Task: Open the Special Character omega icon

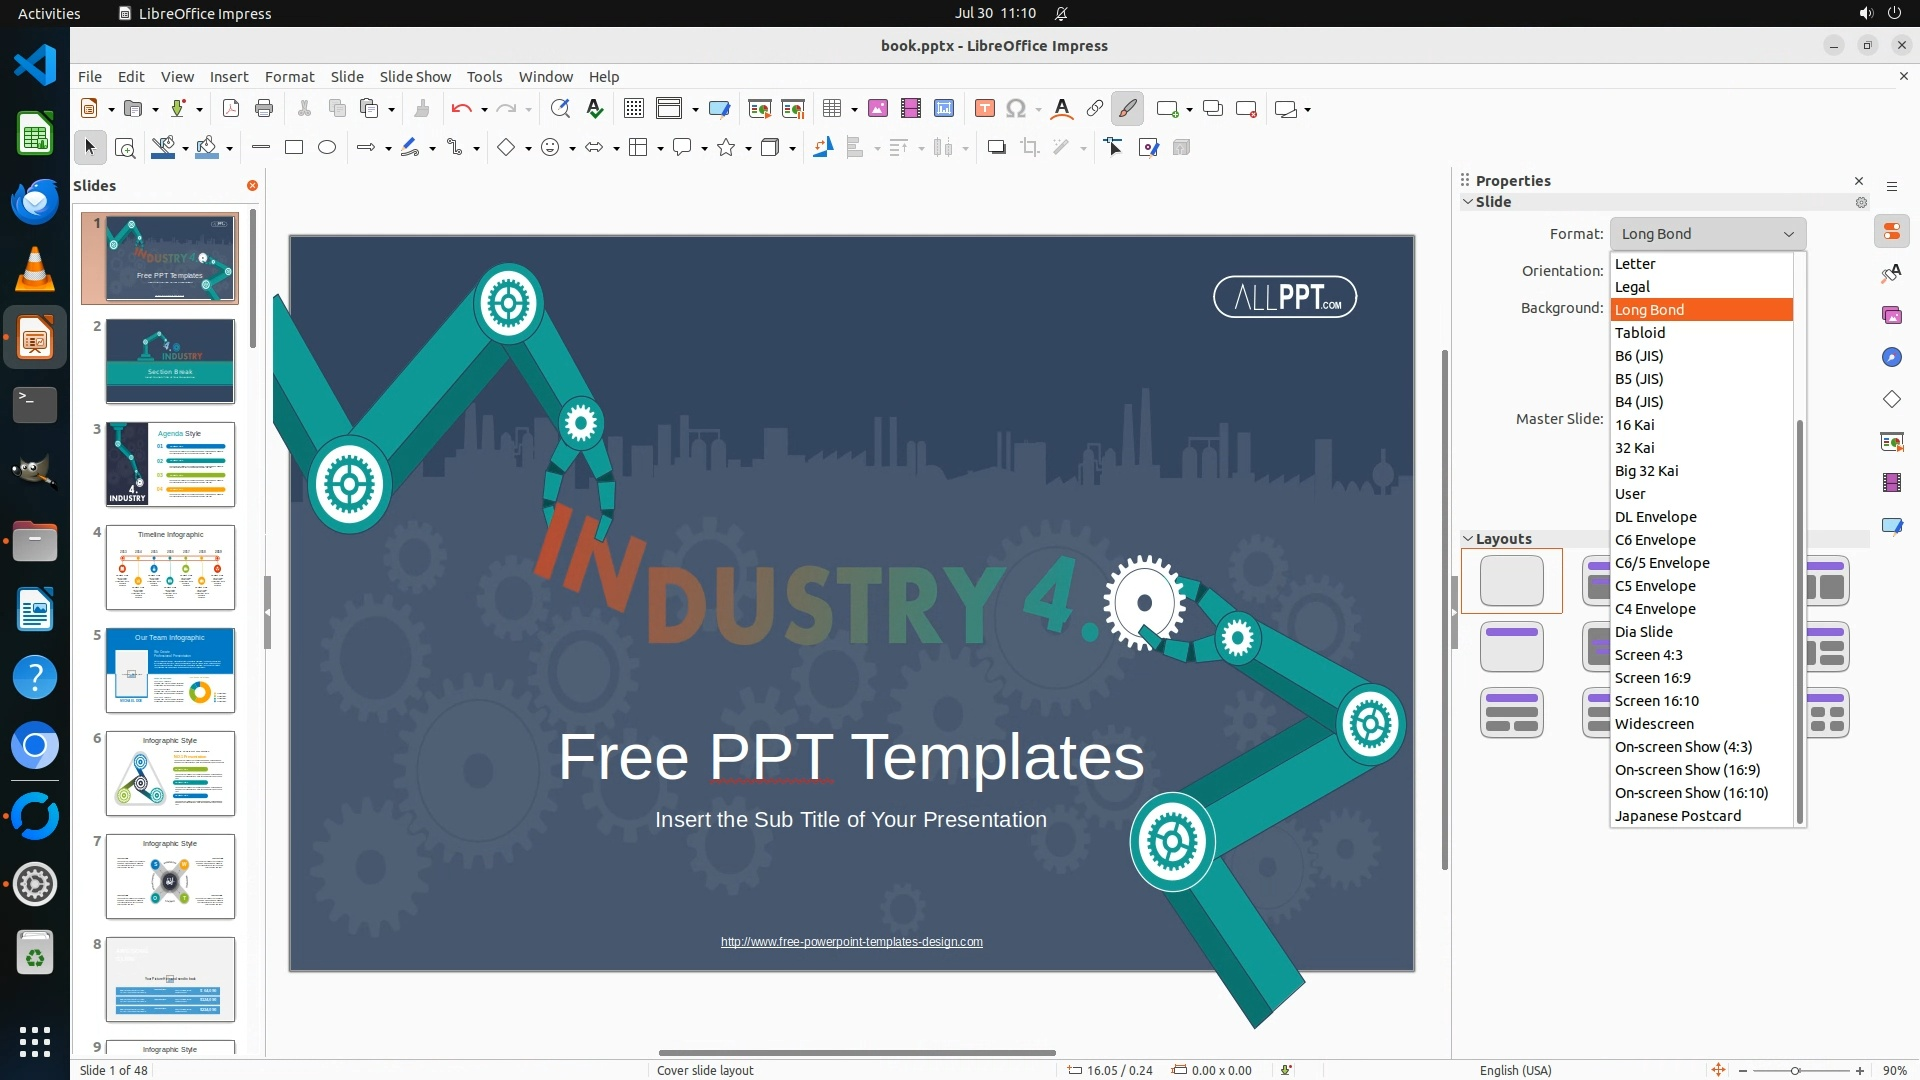Action: tap(1016, 109)
